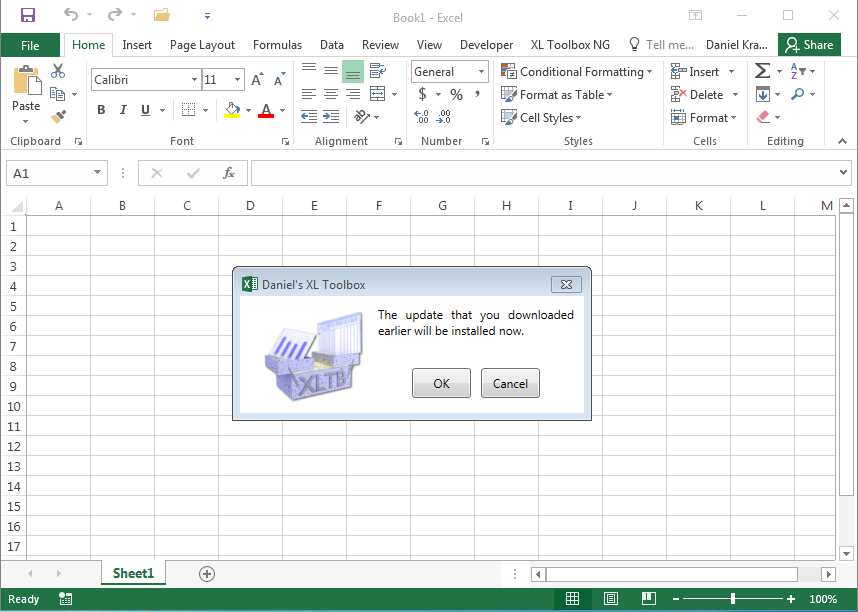Toggle Bold formatting
858x612 pixels.
[101, 110]
